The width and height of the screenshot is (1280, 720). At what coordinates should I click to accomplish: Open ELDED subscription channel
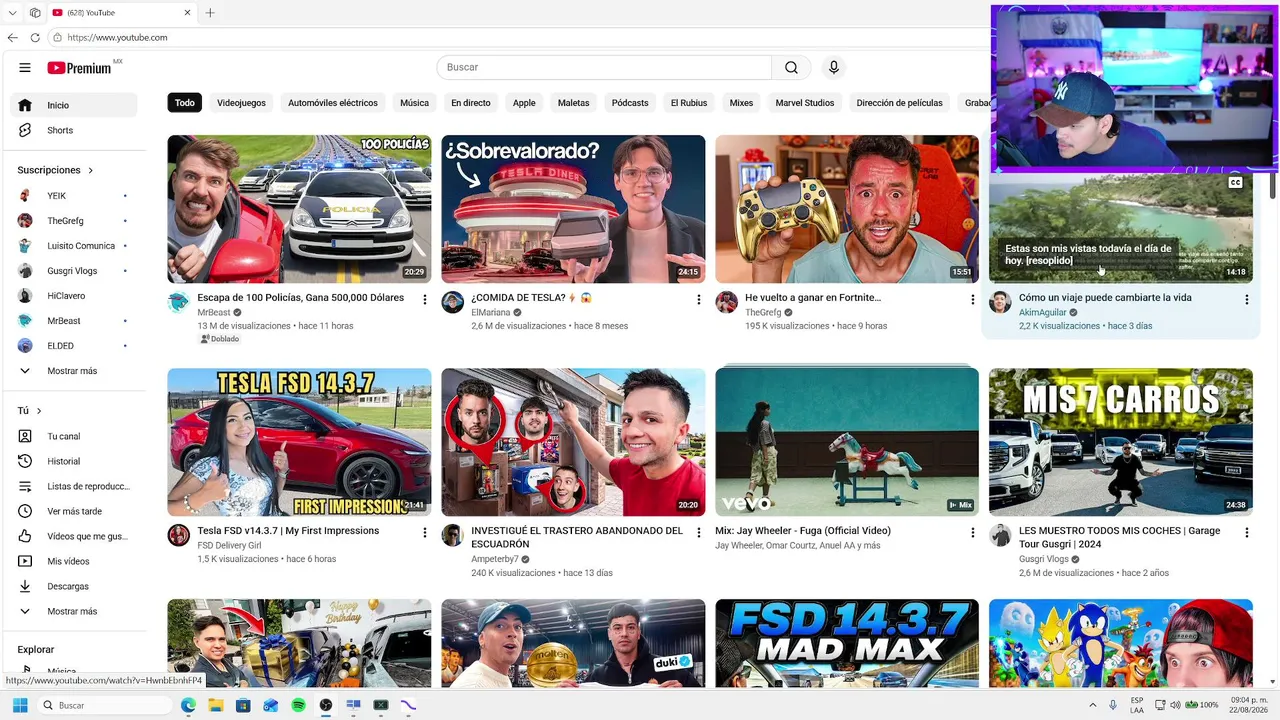(74, 346)
